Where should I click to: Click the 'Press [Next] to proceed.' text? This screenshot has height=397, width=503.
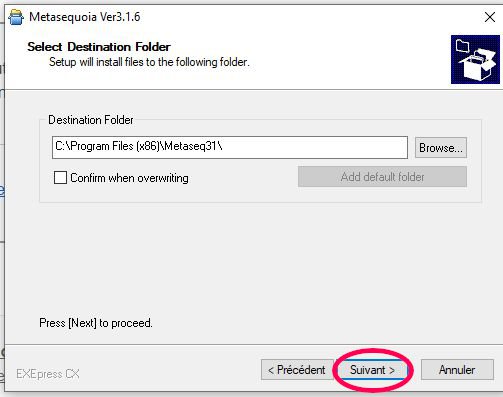point(96,323)
